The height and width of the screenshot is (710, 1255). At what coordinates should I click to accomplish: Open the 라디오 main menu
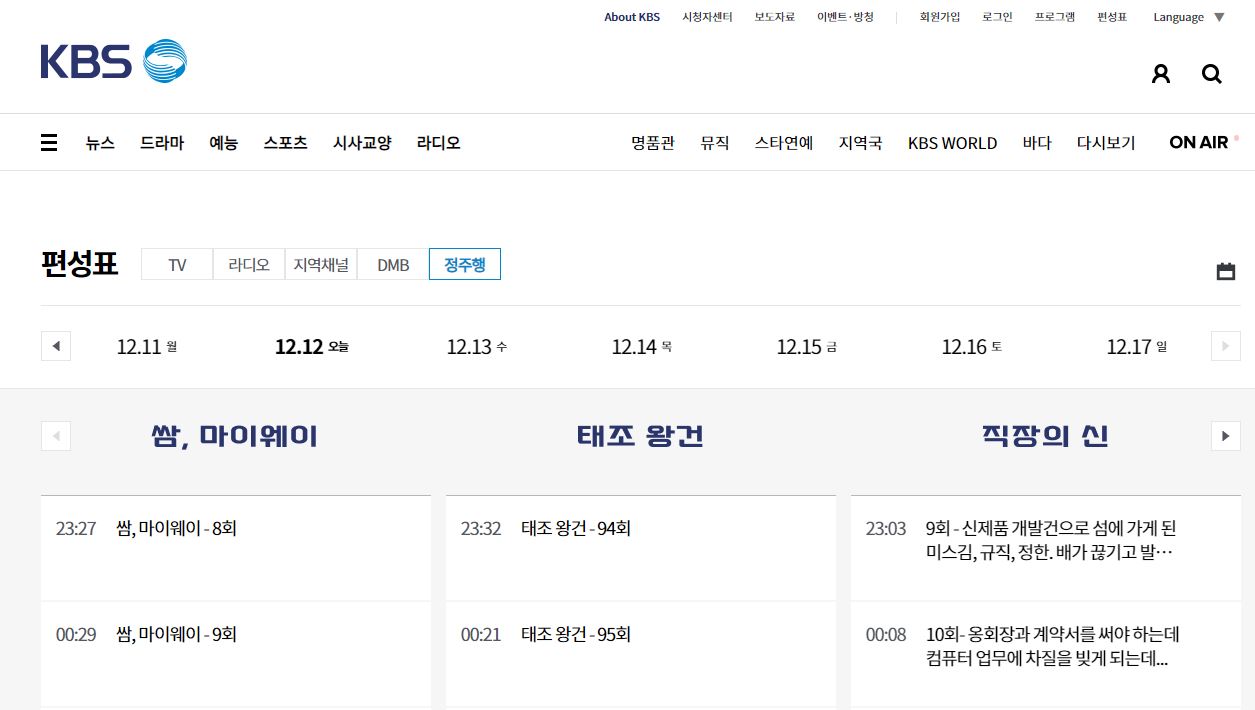coord(439,143)
